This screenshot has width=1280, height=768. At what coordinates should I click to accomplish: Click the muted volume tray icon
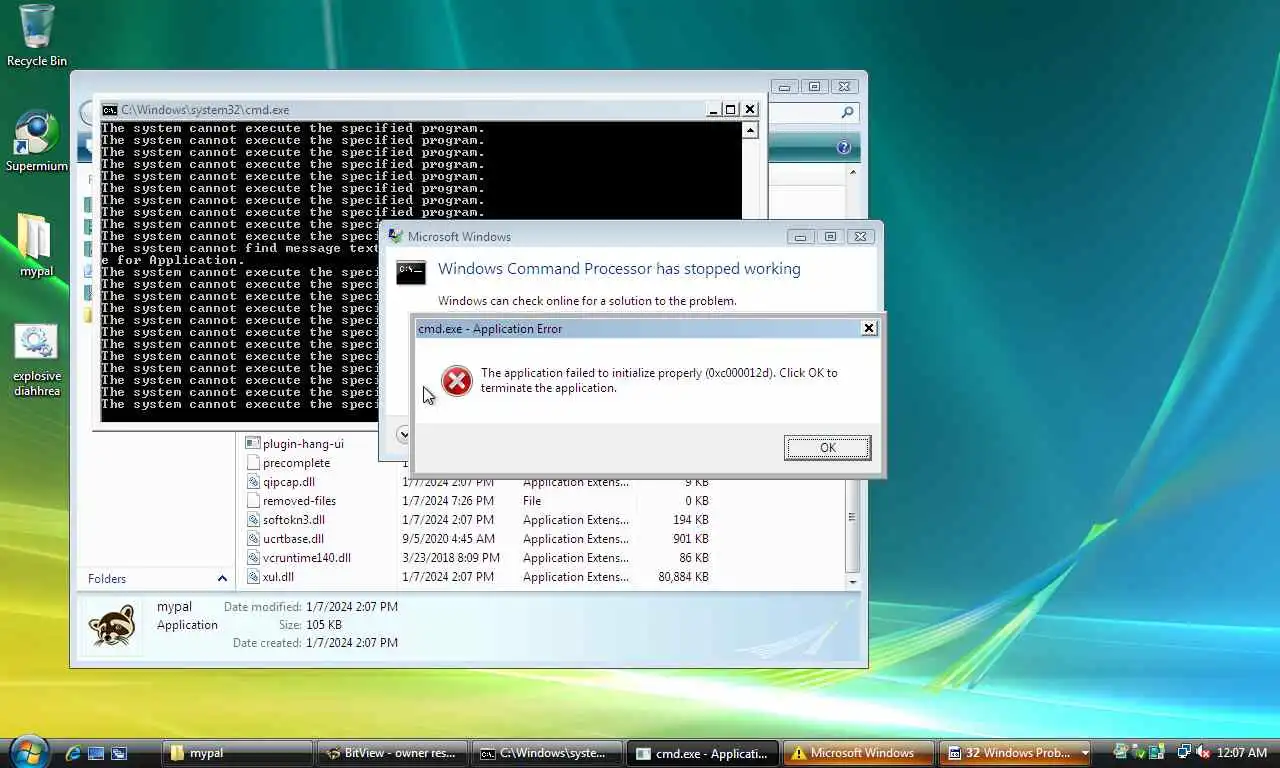pyautogui.click(x=1202, y=753)
